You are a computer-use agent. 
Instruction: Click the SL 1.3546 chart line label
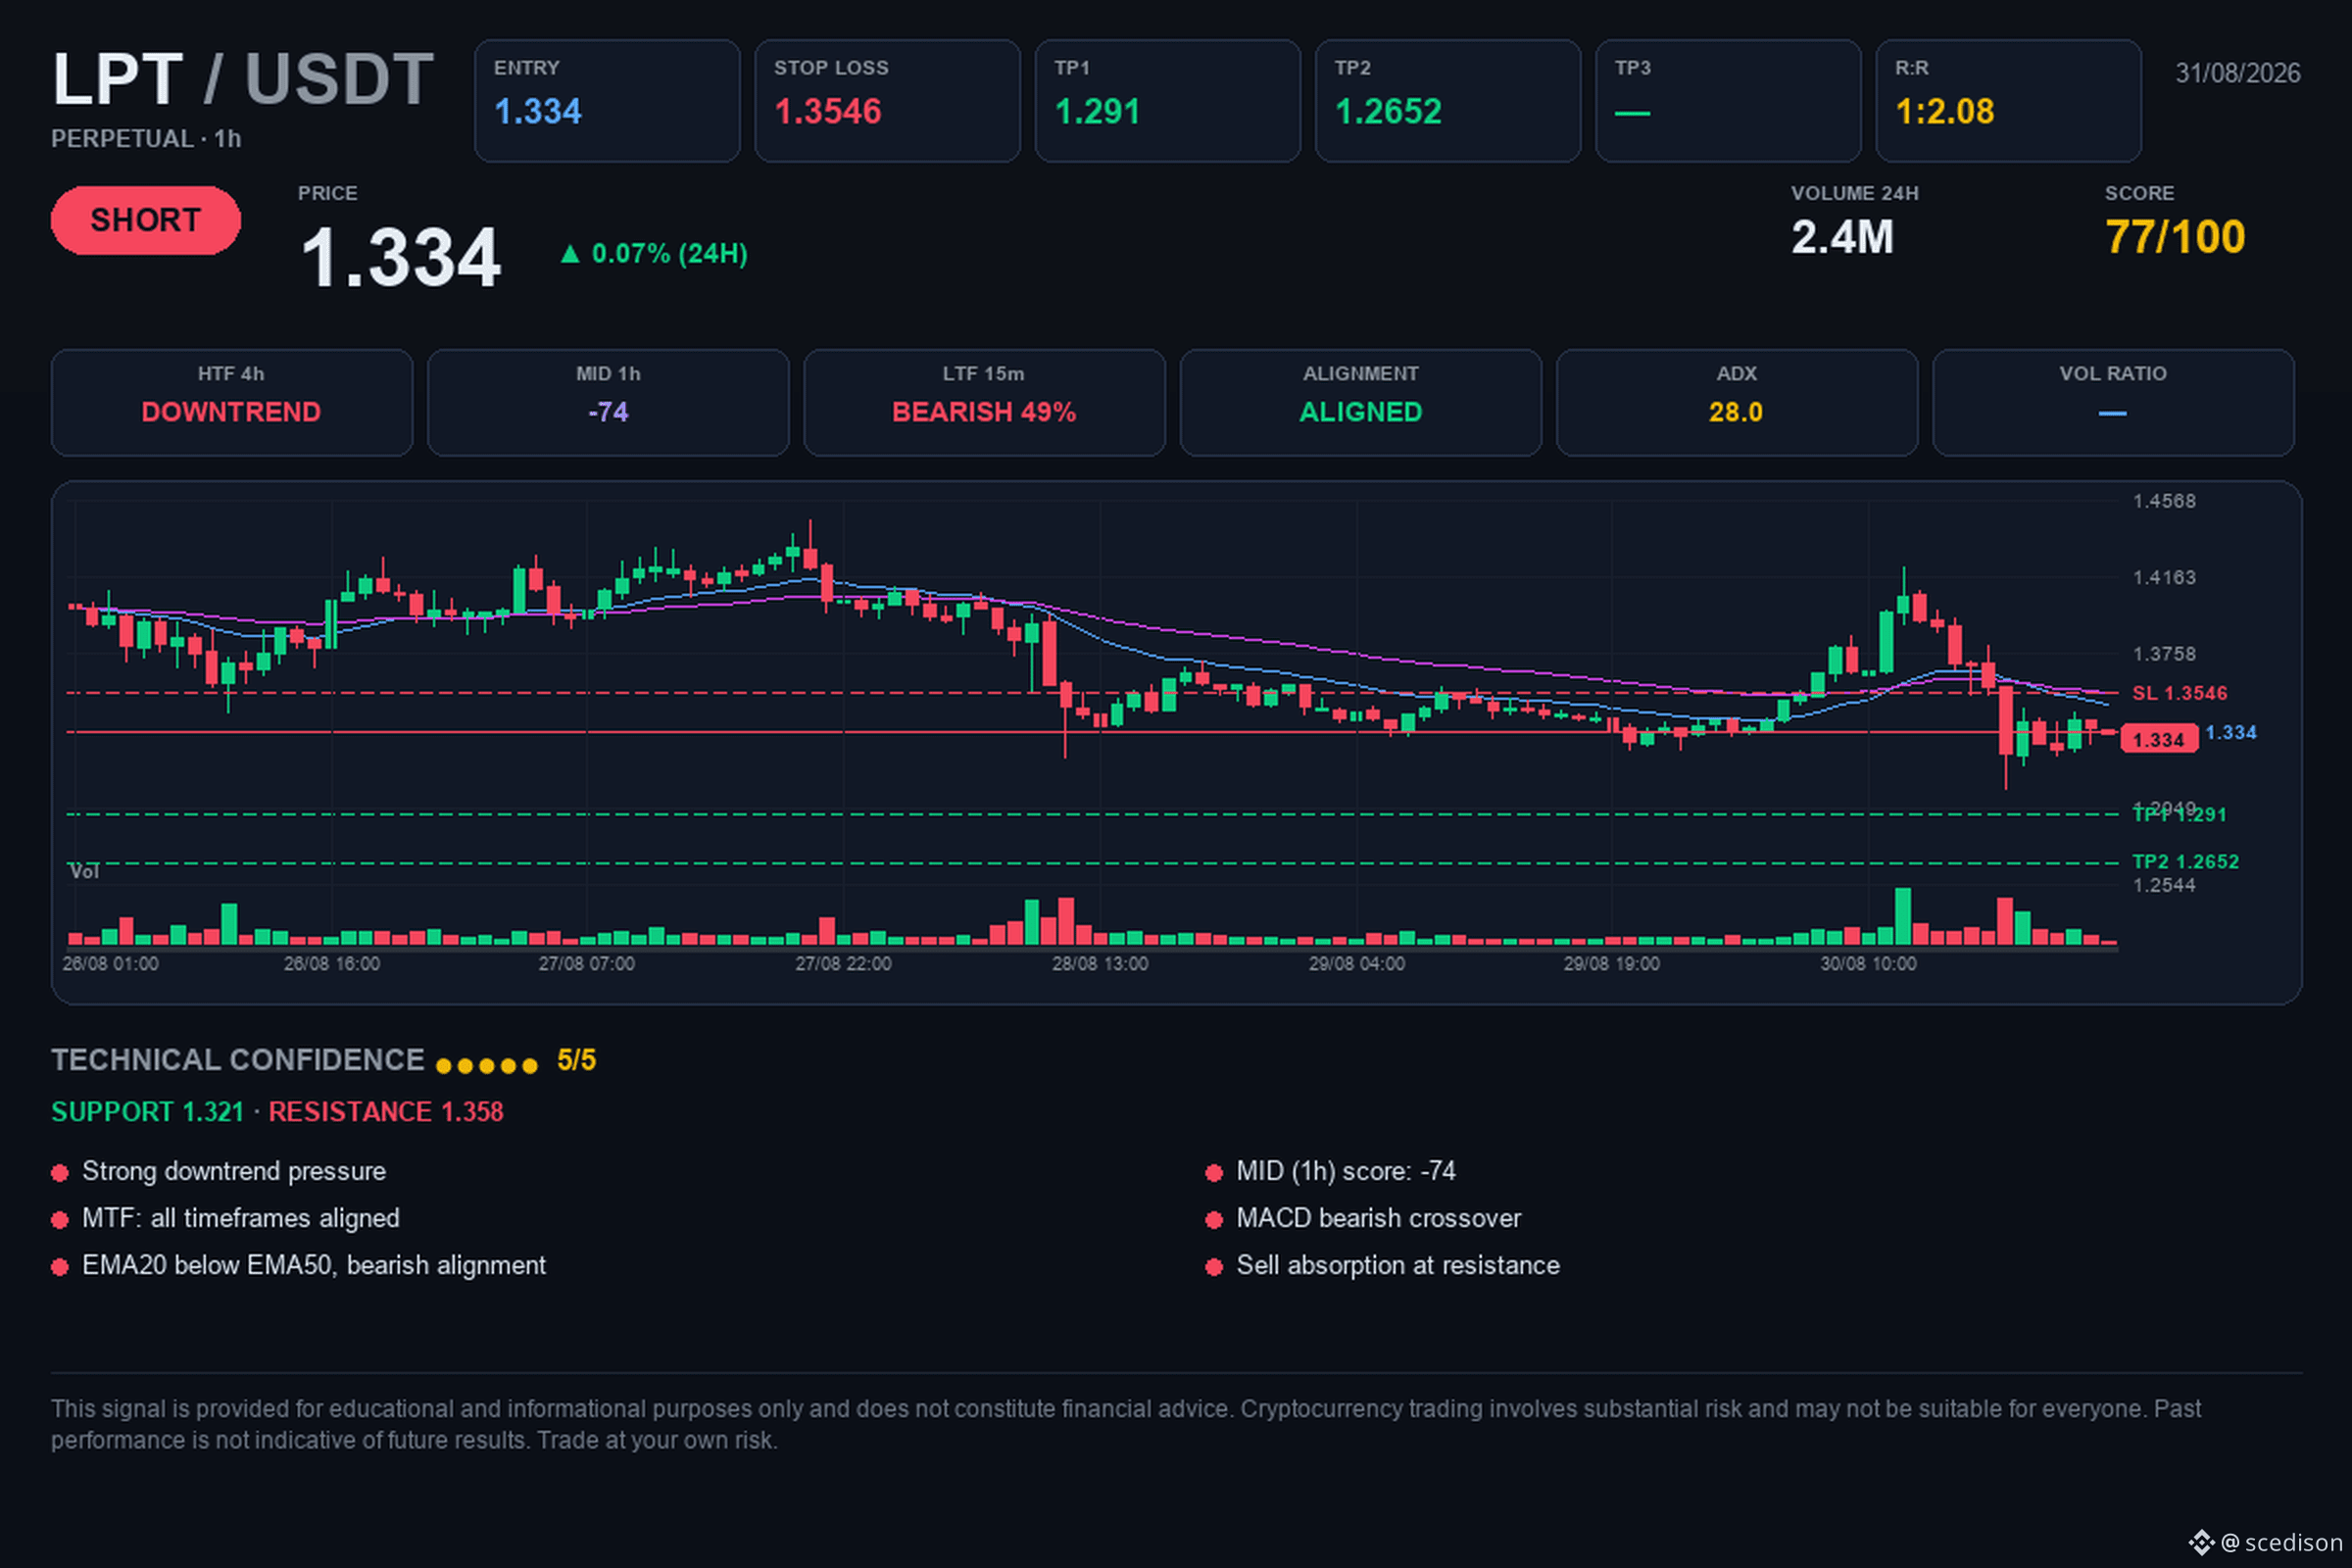pos(2179,693)
